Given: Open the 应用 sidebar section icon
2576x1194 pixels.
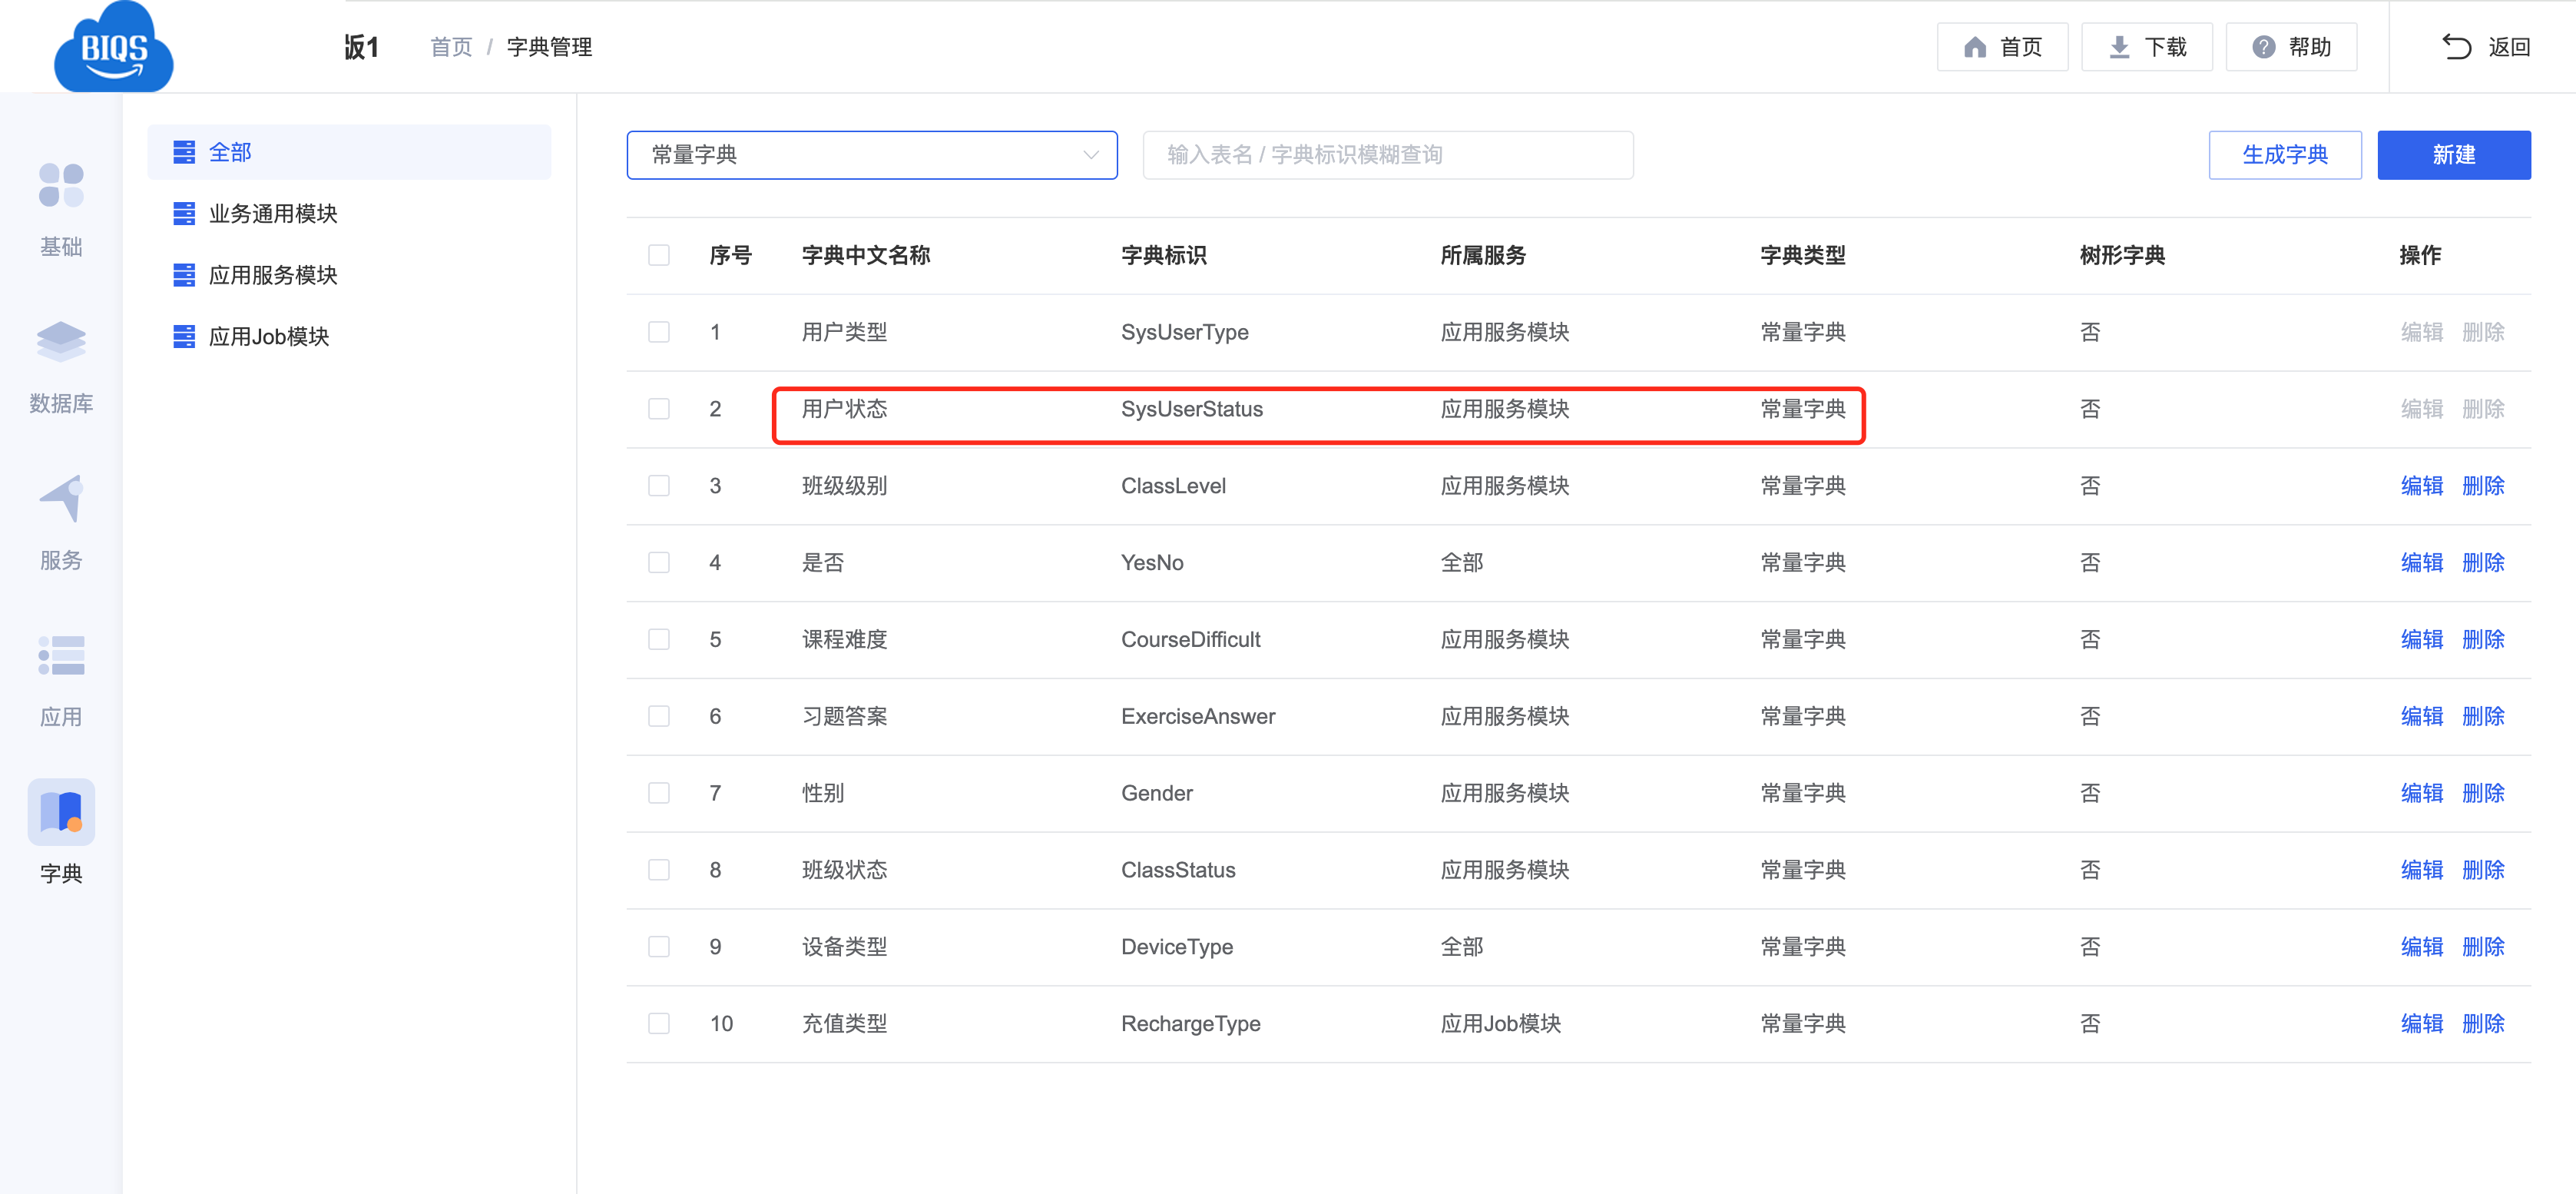Looking at the screenshot, I should click(61, 655).
